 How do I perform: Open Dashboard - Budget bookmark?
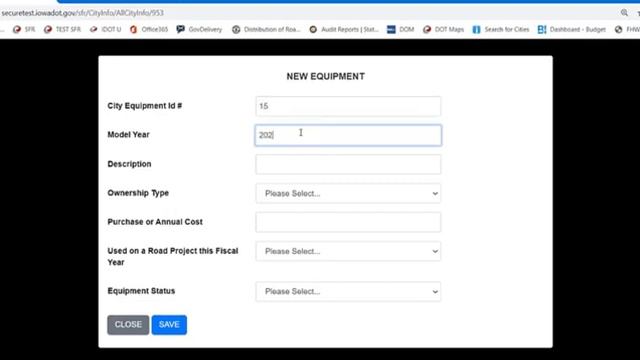[572, 29]
